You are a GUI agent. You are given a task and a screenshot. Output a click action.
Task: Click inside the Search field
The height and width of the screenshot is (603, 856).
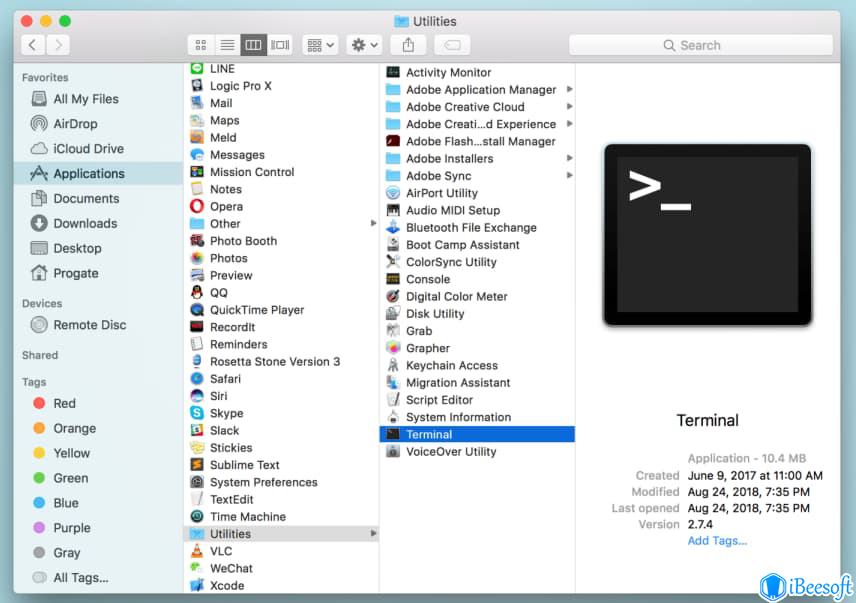[700, 44]
